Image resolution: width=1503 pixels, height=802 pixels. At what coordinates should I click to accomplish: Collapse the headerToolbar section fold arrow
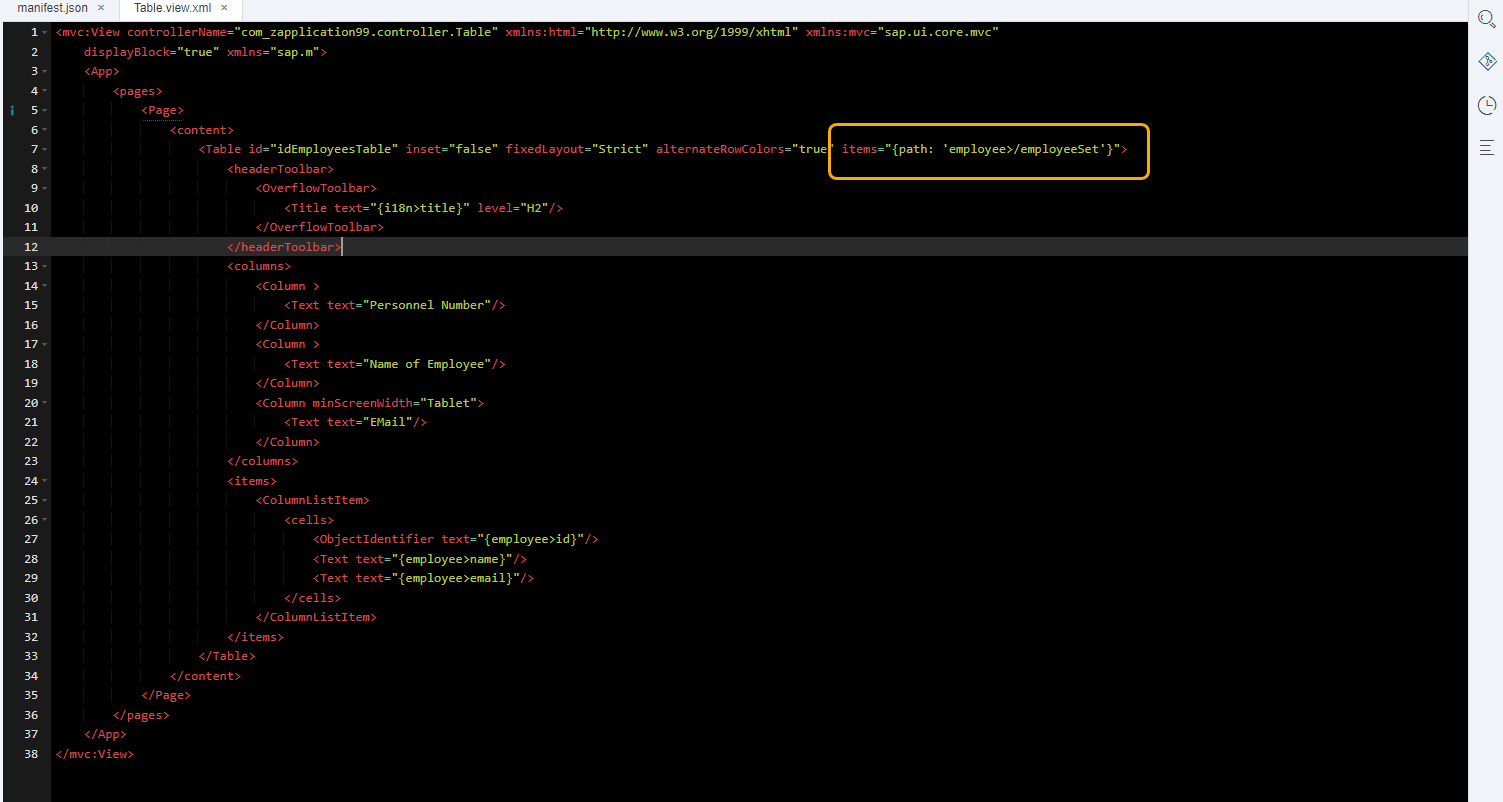pos(42,168)
